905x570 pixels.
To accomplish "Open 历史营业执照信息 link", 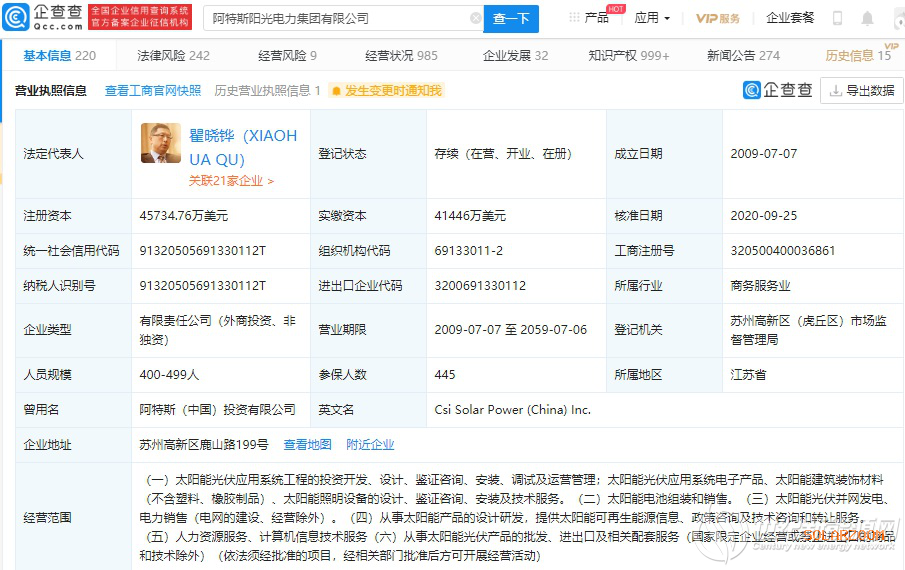I will point(267,91).
